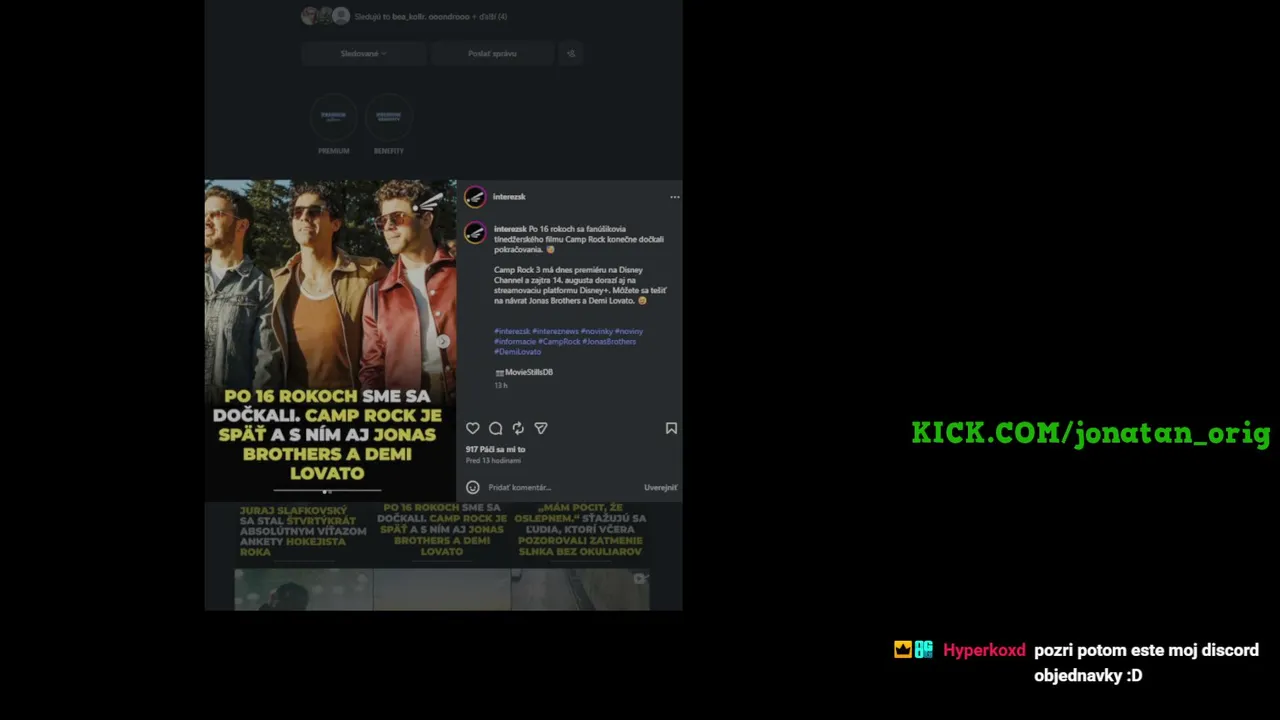Viewport: 1280px width, 720px height.
Task: Click the 'Sledujú to bea_kollr' mutual followers text
Action: pyautogui.click(x=431, y=16)
